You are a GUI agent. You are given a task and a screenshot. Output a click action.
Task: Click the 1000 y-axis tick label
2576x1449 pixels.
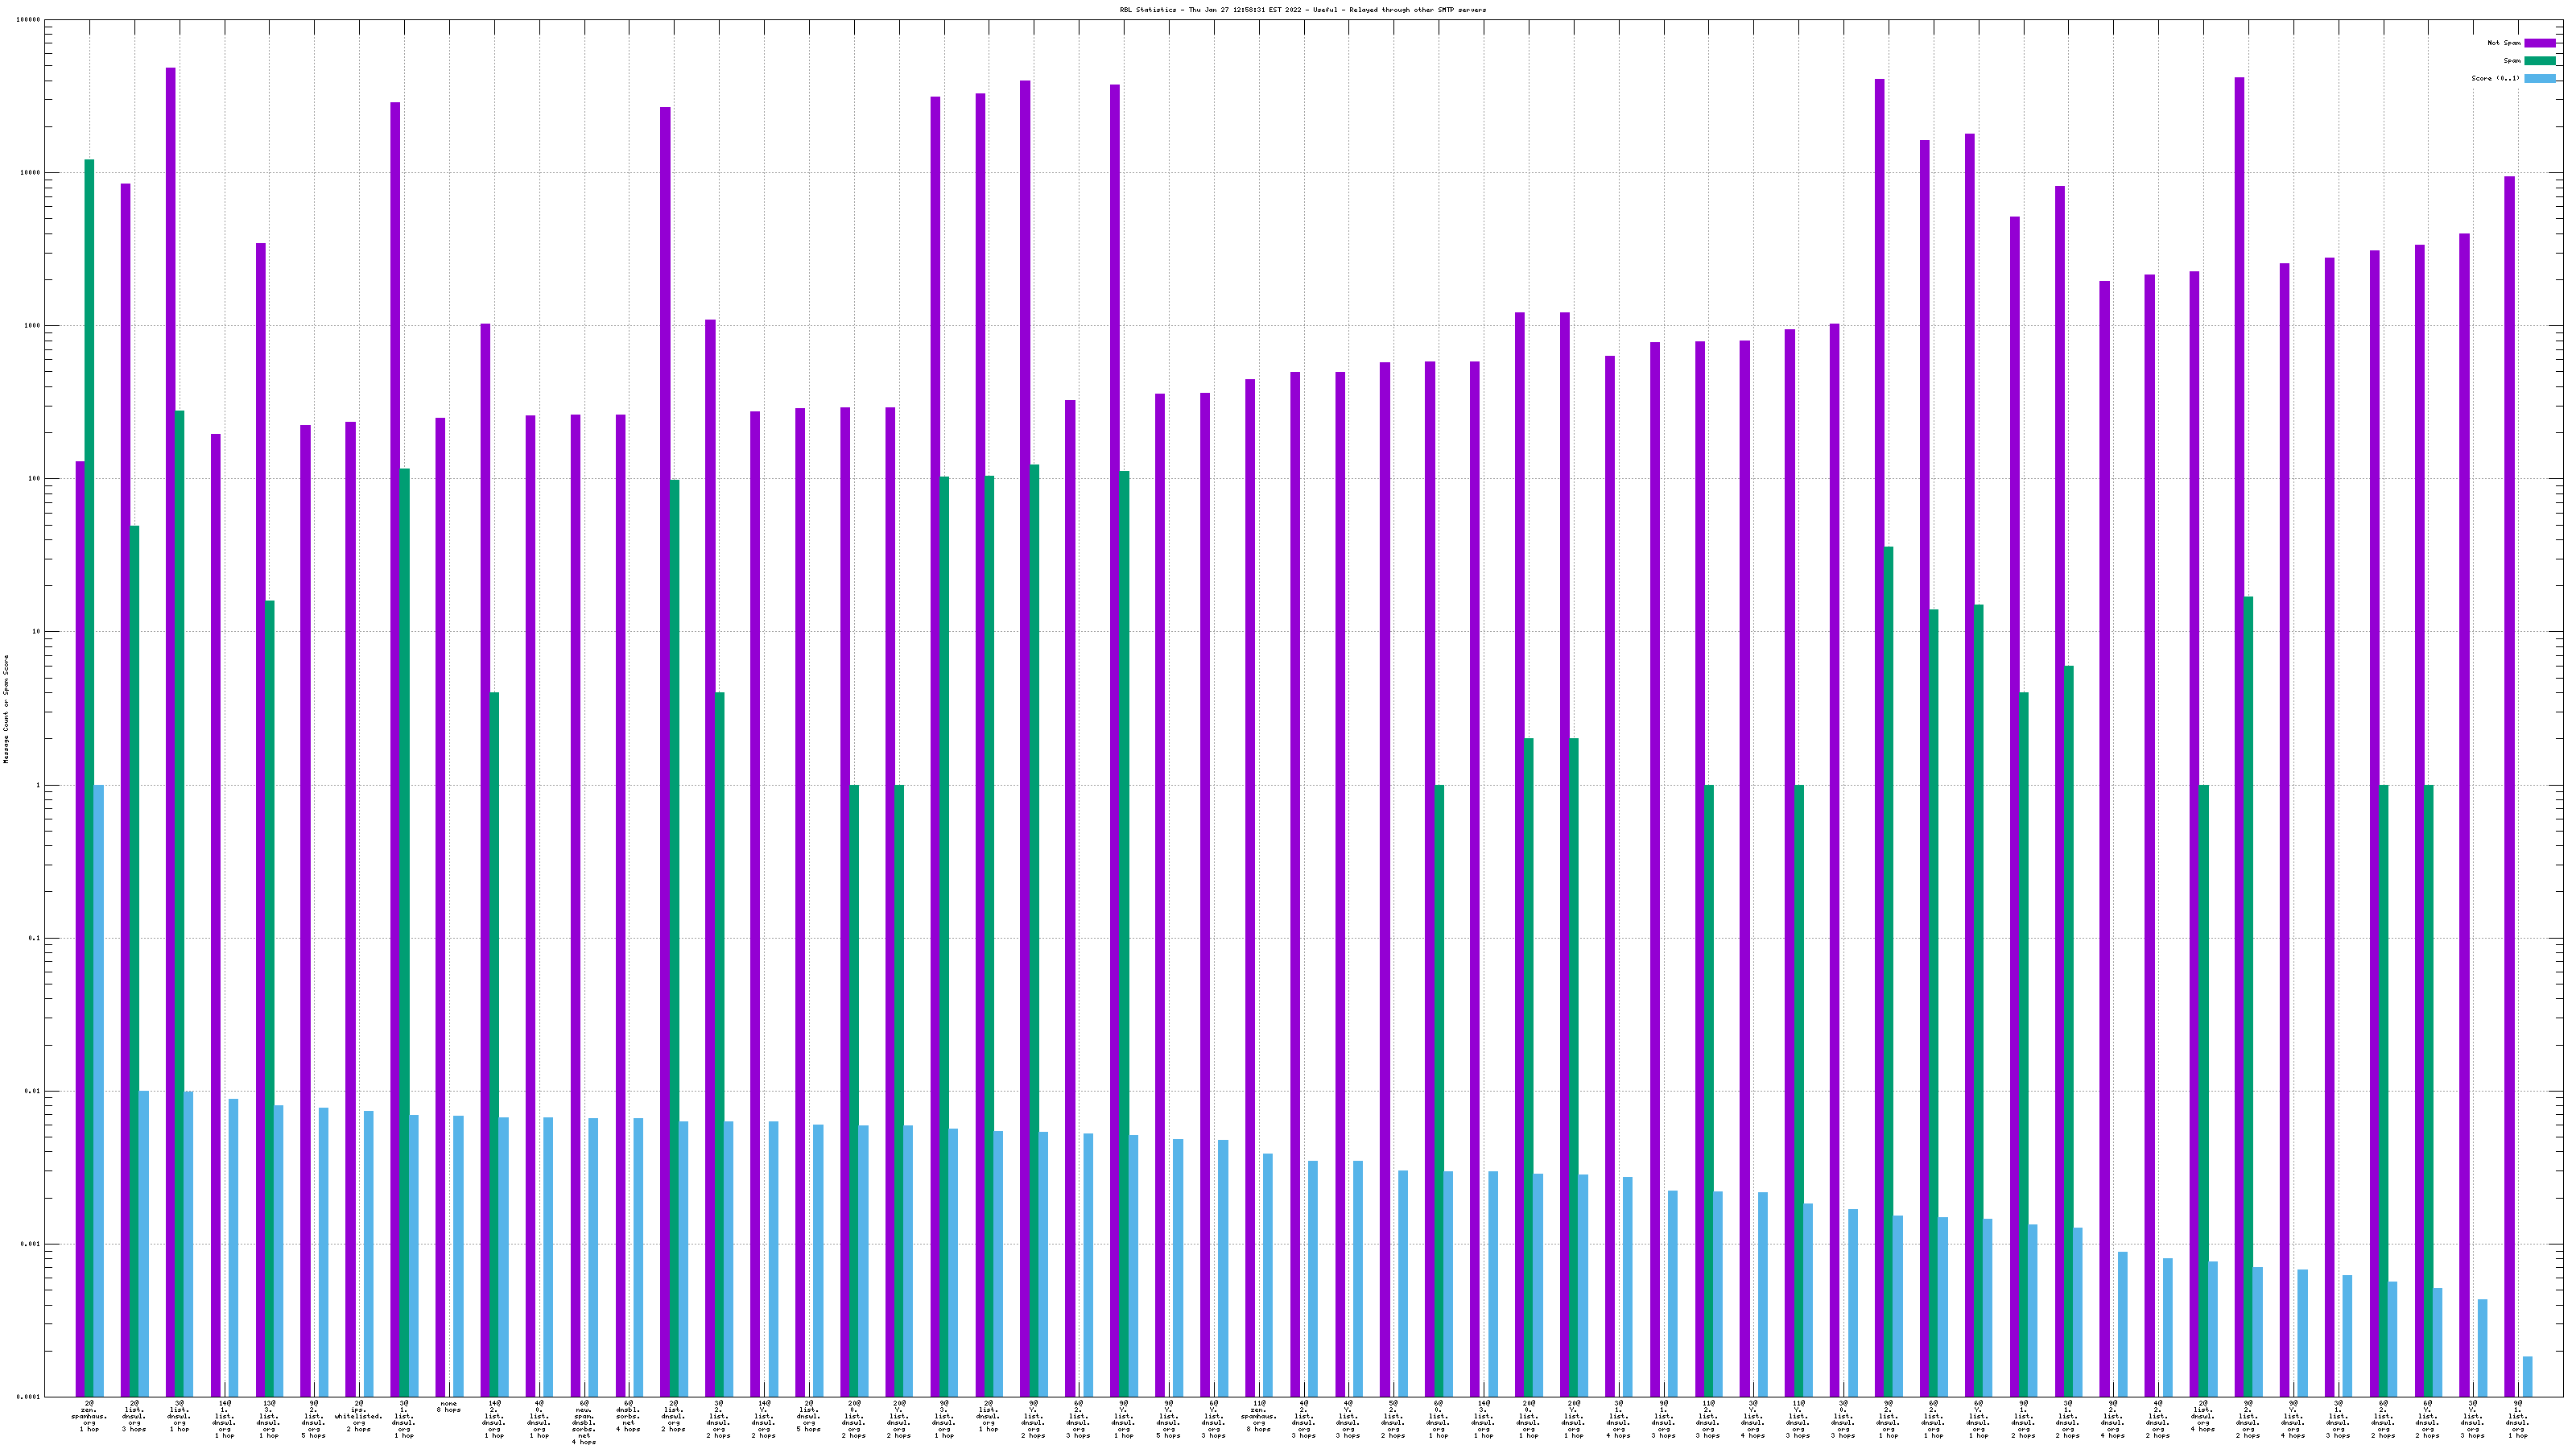[32, 326]
